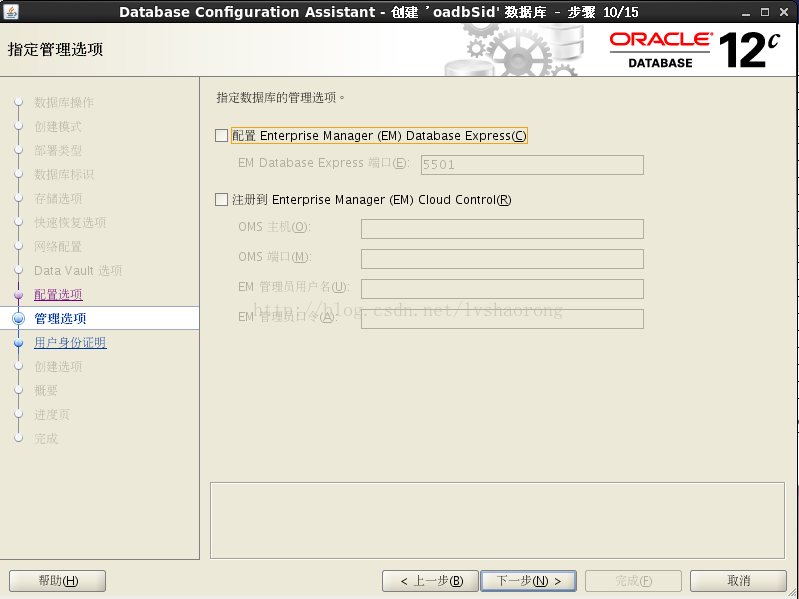Image resolution: width=799 pixels, height=599 pixels.
Task: Click the 完成(F) finish button
Action: [633, 581]
